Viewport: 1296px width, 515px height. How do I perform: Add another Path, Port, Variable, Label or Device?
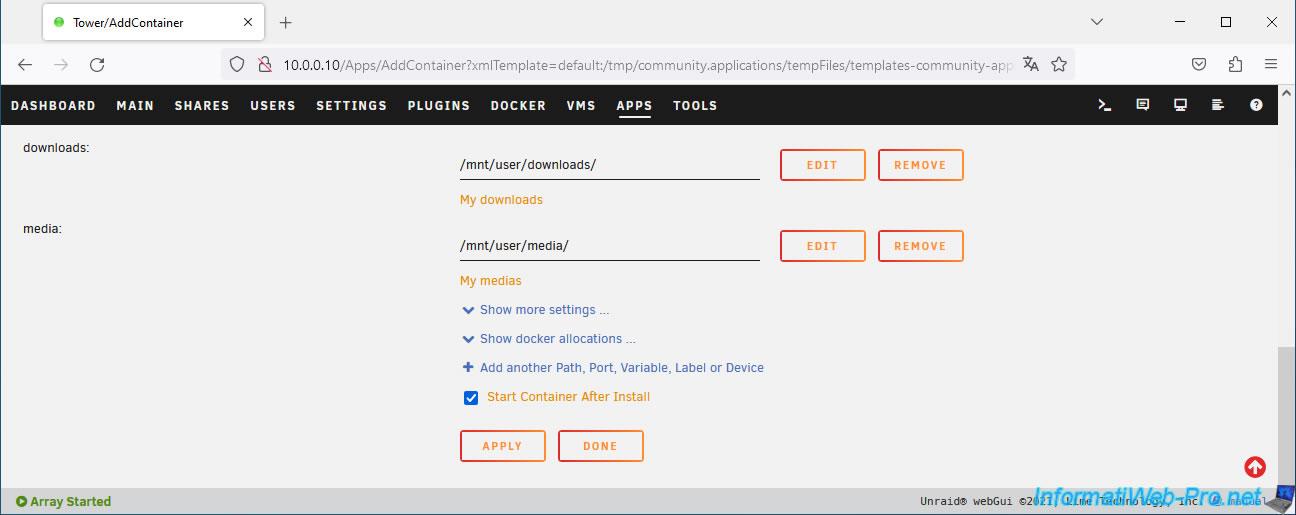pyautogui.click(x=620, y=368)
